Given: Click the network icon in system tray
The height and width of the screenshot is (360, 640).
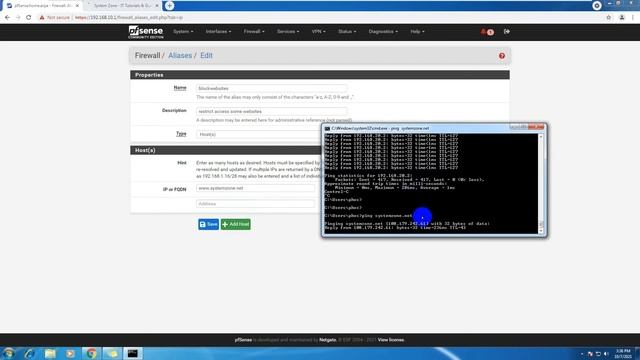Looking at the screenshot, I should (x=598, y=354).
